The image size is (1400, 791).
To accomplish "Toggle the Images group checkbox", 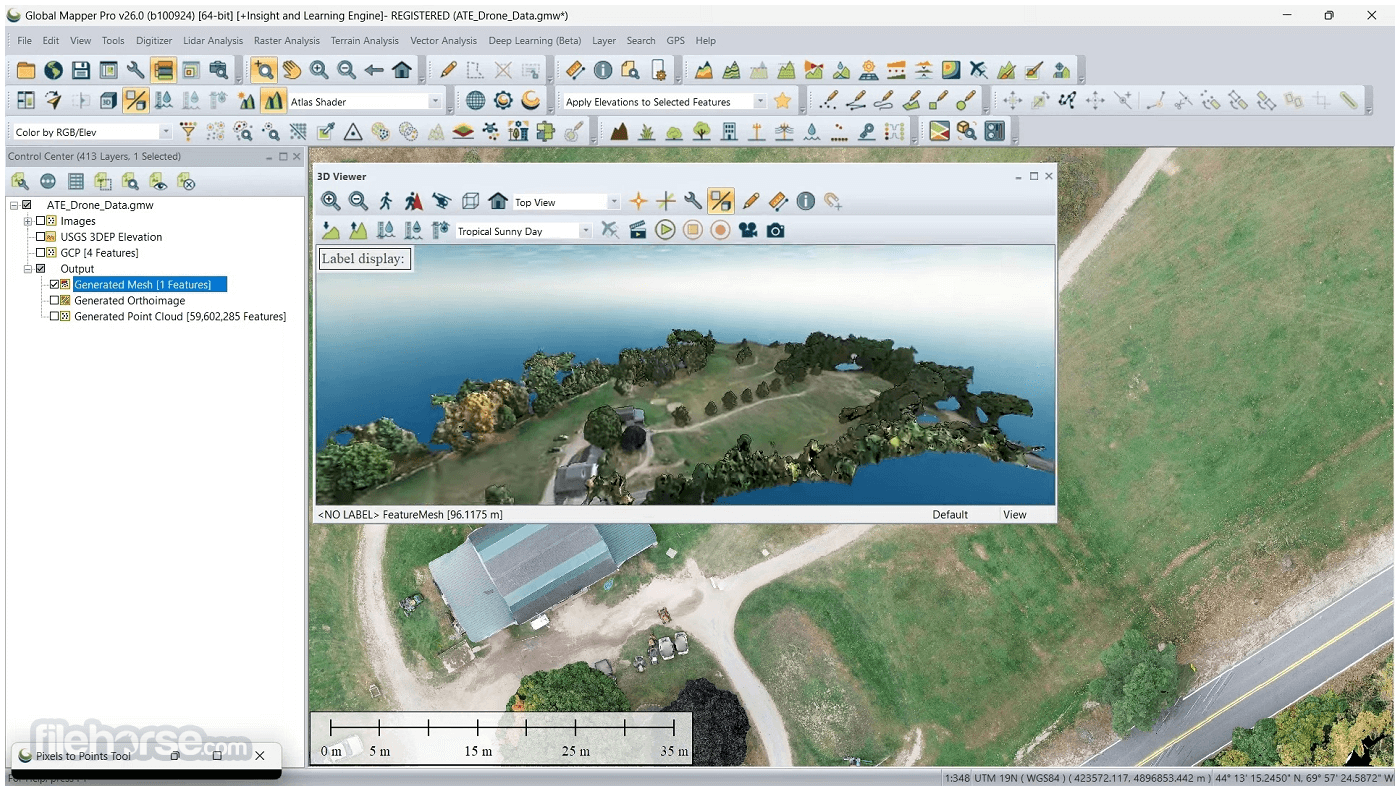I will pyautogui.click(x=41, y=221).
